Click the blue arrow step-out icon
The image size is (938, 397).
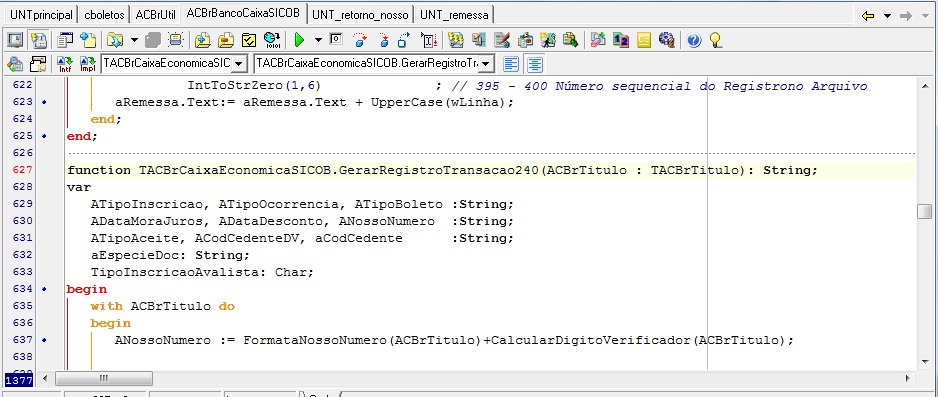(x=404, y=40)
